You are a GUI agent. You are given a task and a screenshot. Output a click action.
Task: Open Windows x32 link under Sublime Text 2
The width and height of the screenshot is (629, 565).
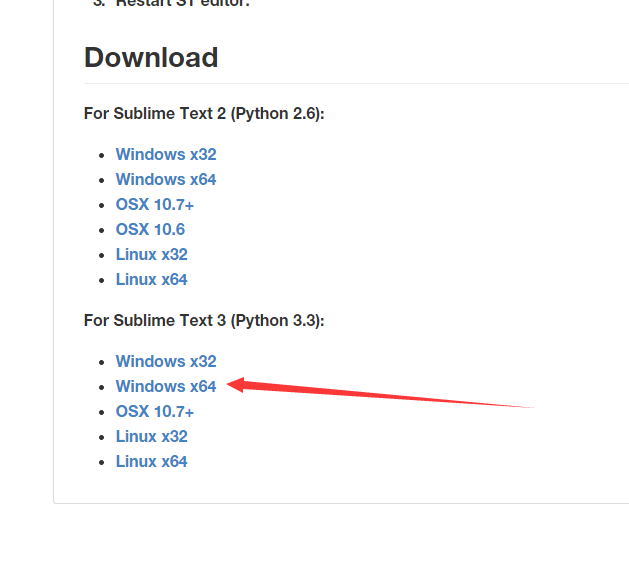coord(166,154)
